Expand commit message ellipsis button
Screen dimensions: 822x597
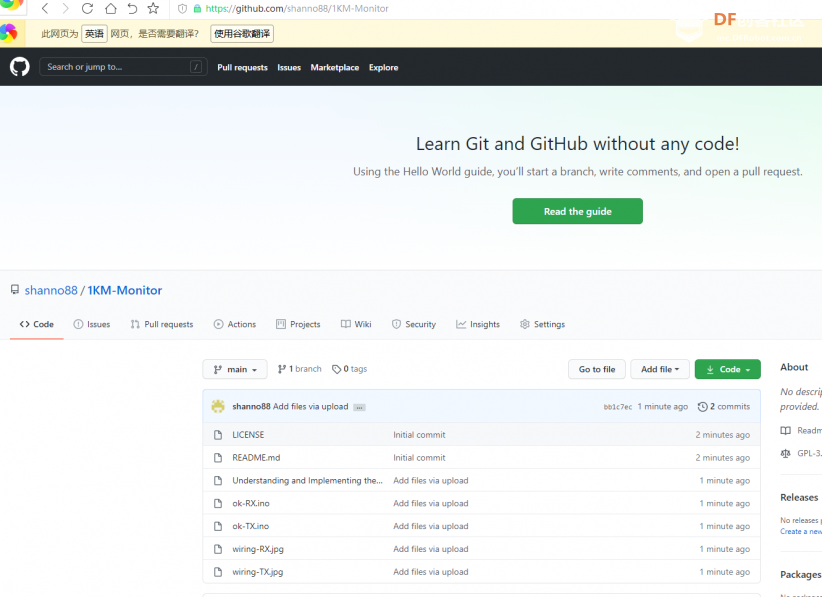[359, 407]
